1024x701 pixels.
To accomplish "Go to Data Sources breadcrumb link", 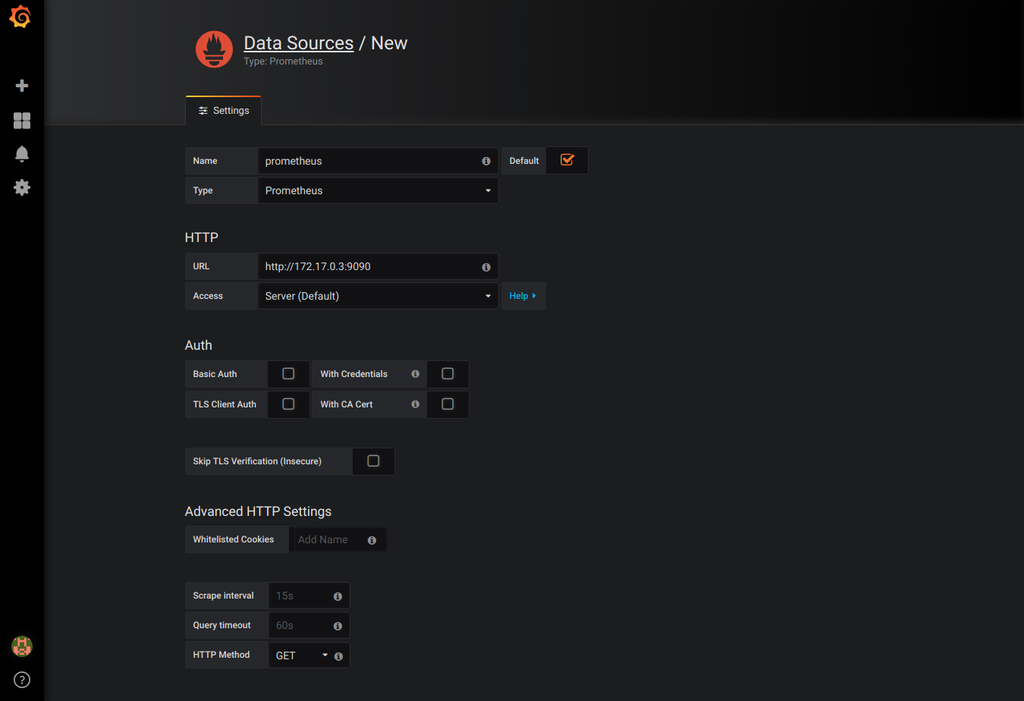I will pyautogui.click(x=298, y=43).
